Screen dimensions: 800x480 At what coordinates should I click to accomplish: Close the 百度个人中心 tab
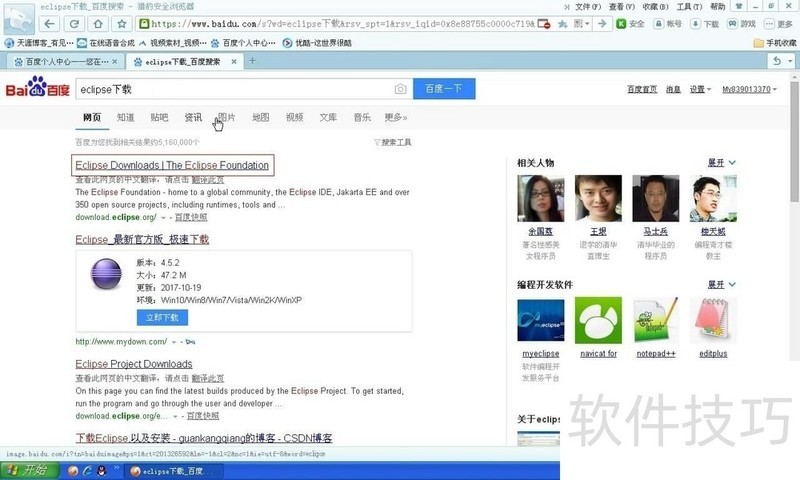coord(115,61)
